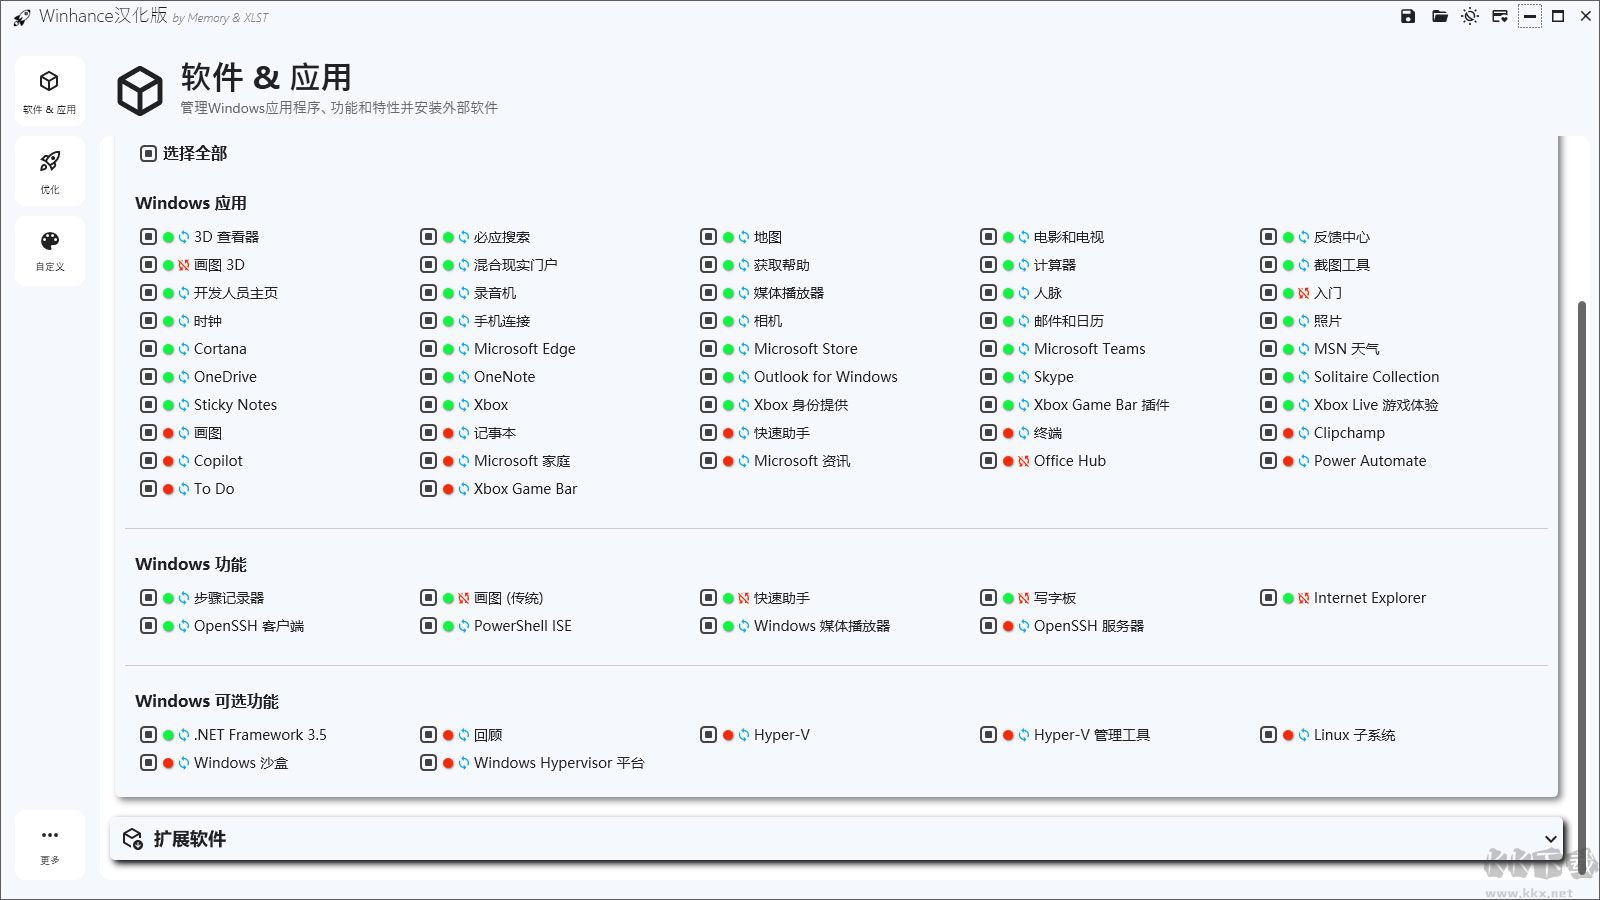The height and width of the screenshot is (900, 1600).
Task: Click the reinstall arrows icon beside Microsoft Edge
Action: click(x=464, y=349)
